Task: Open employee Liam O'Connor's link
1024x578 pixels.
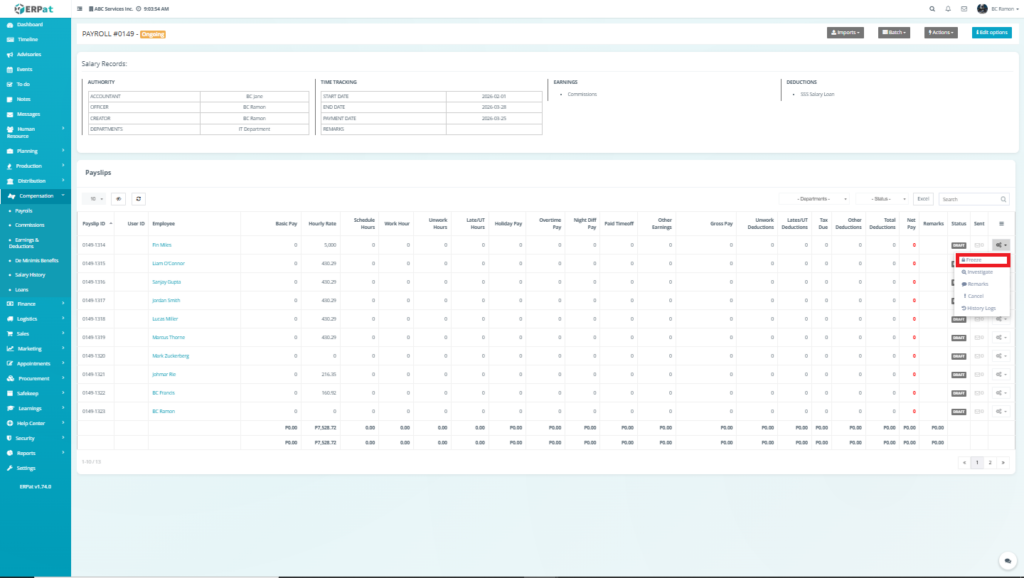Action: point(168,263)
